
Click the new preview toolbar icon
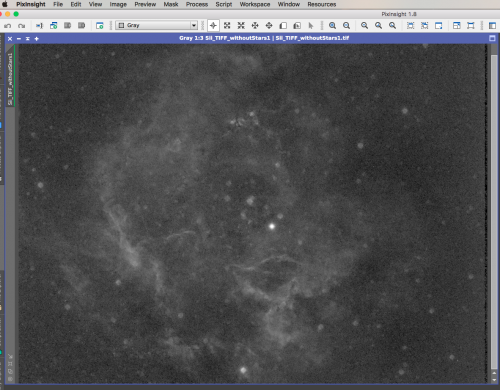[99, 26]
